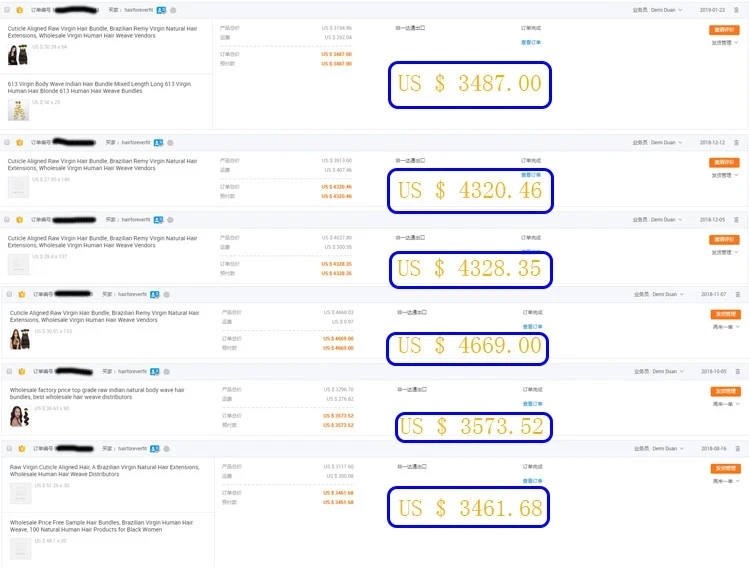Click the gray circle icon after buyer in 2018-12-05 order
The image size is (749, 576).
170,220
